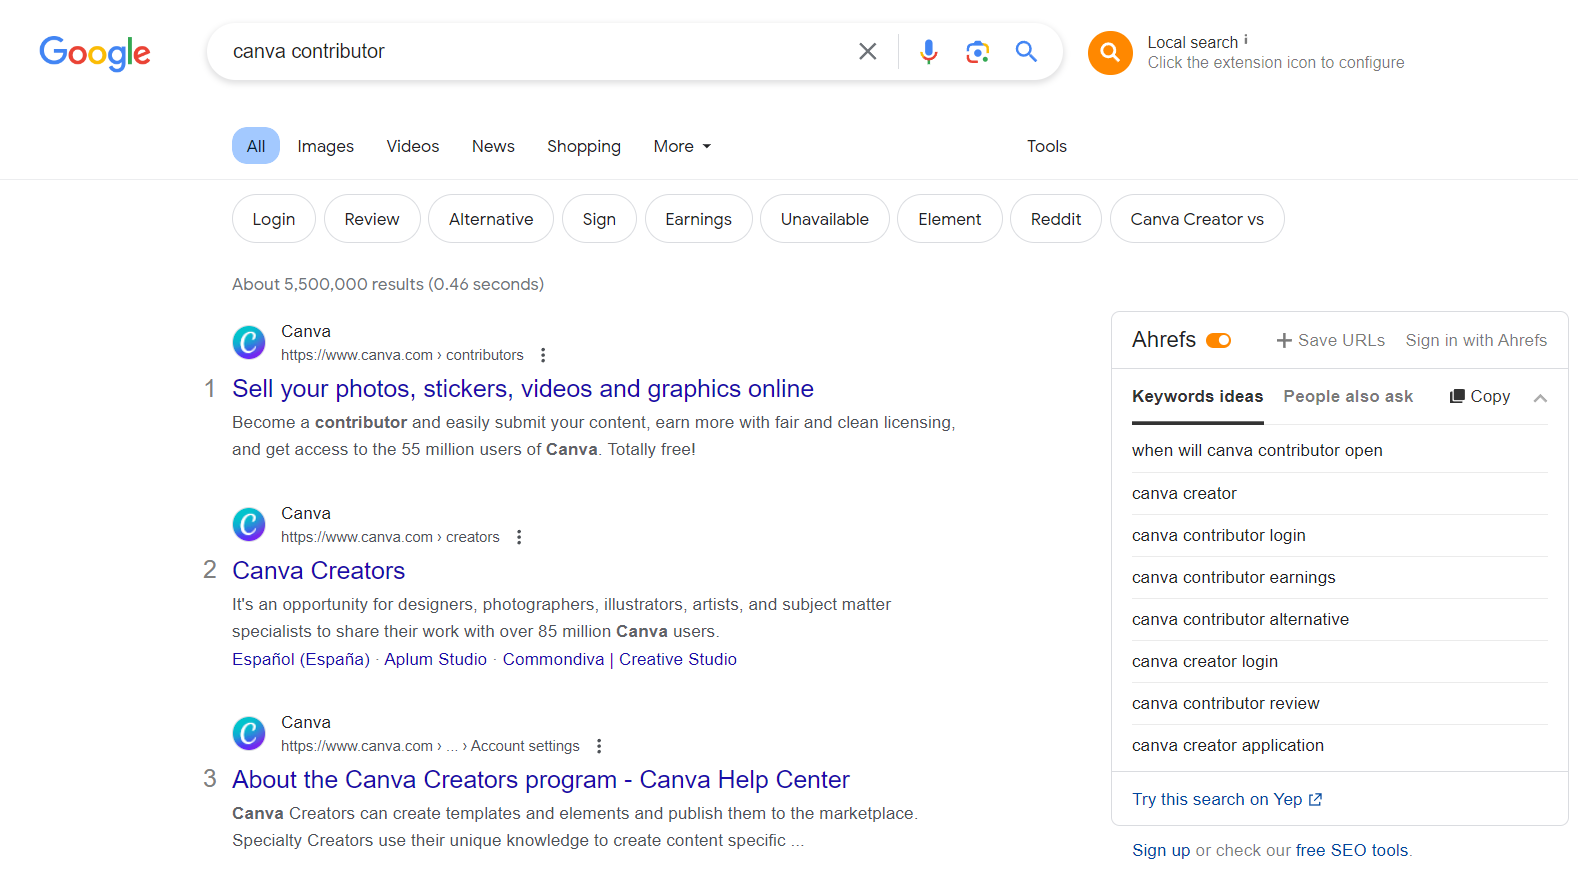
Task: Click keyword 'canva creator'
Action: 1184,493
